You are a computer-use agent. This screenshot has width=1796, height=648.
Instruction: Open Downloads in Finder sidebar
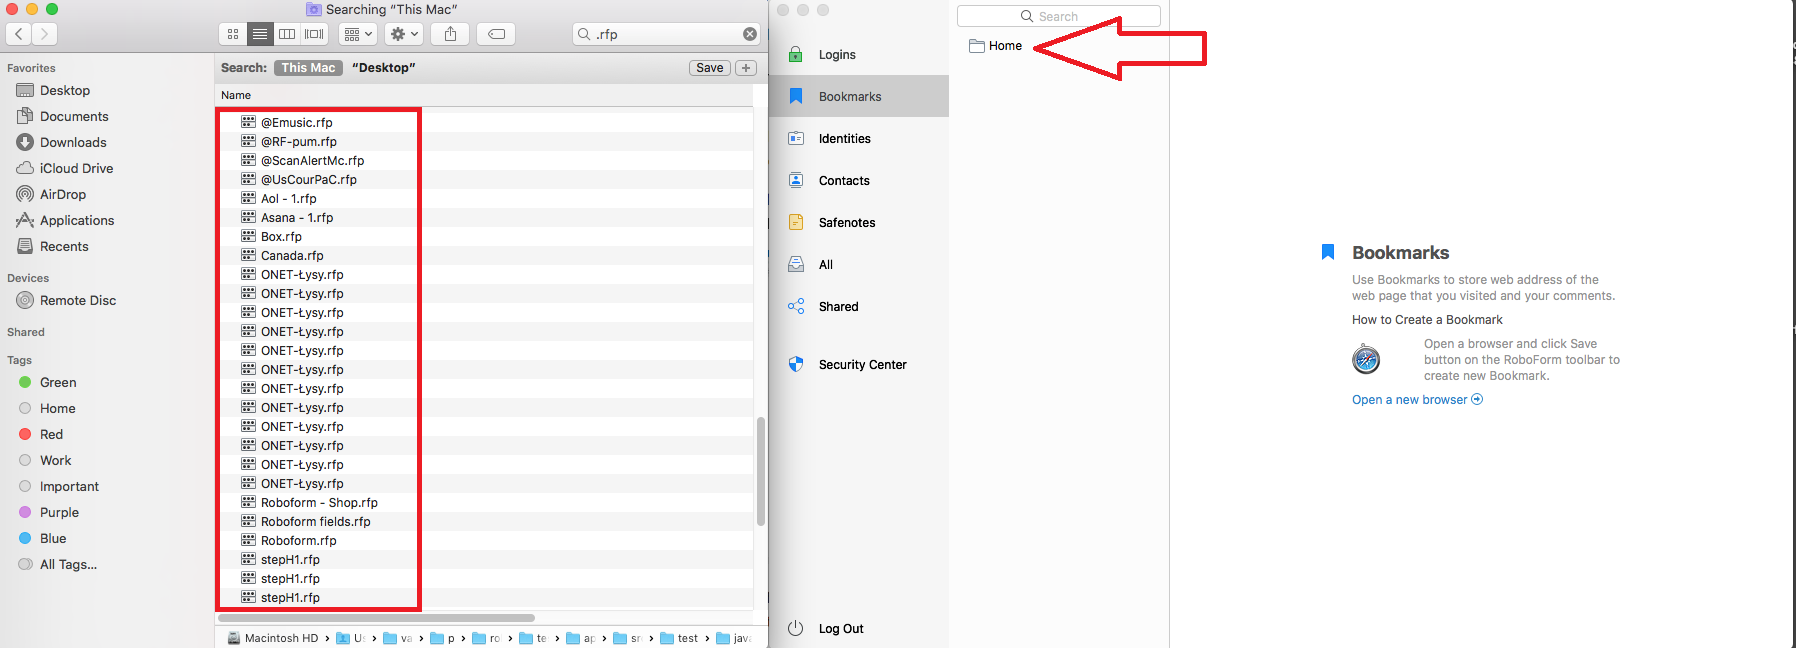tap(73, 142)
